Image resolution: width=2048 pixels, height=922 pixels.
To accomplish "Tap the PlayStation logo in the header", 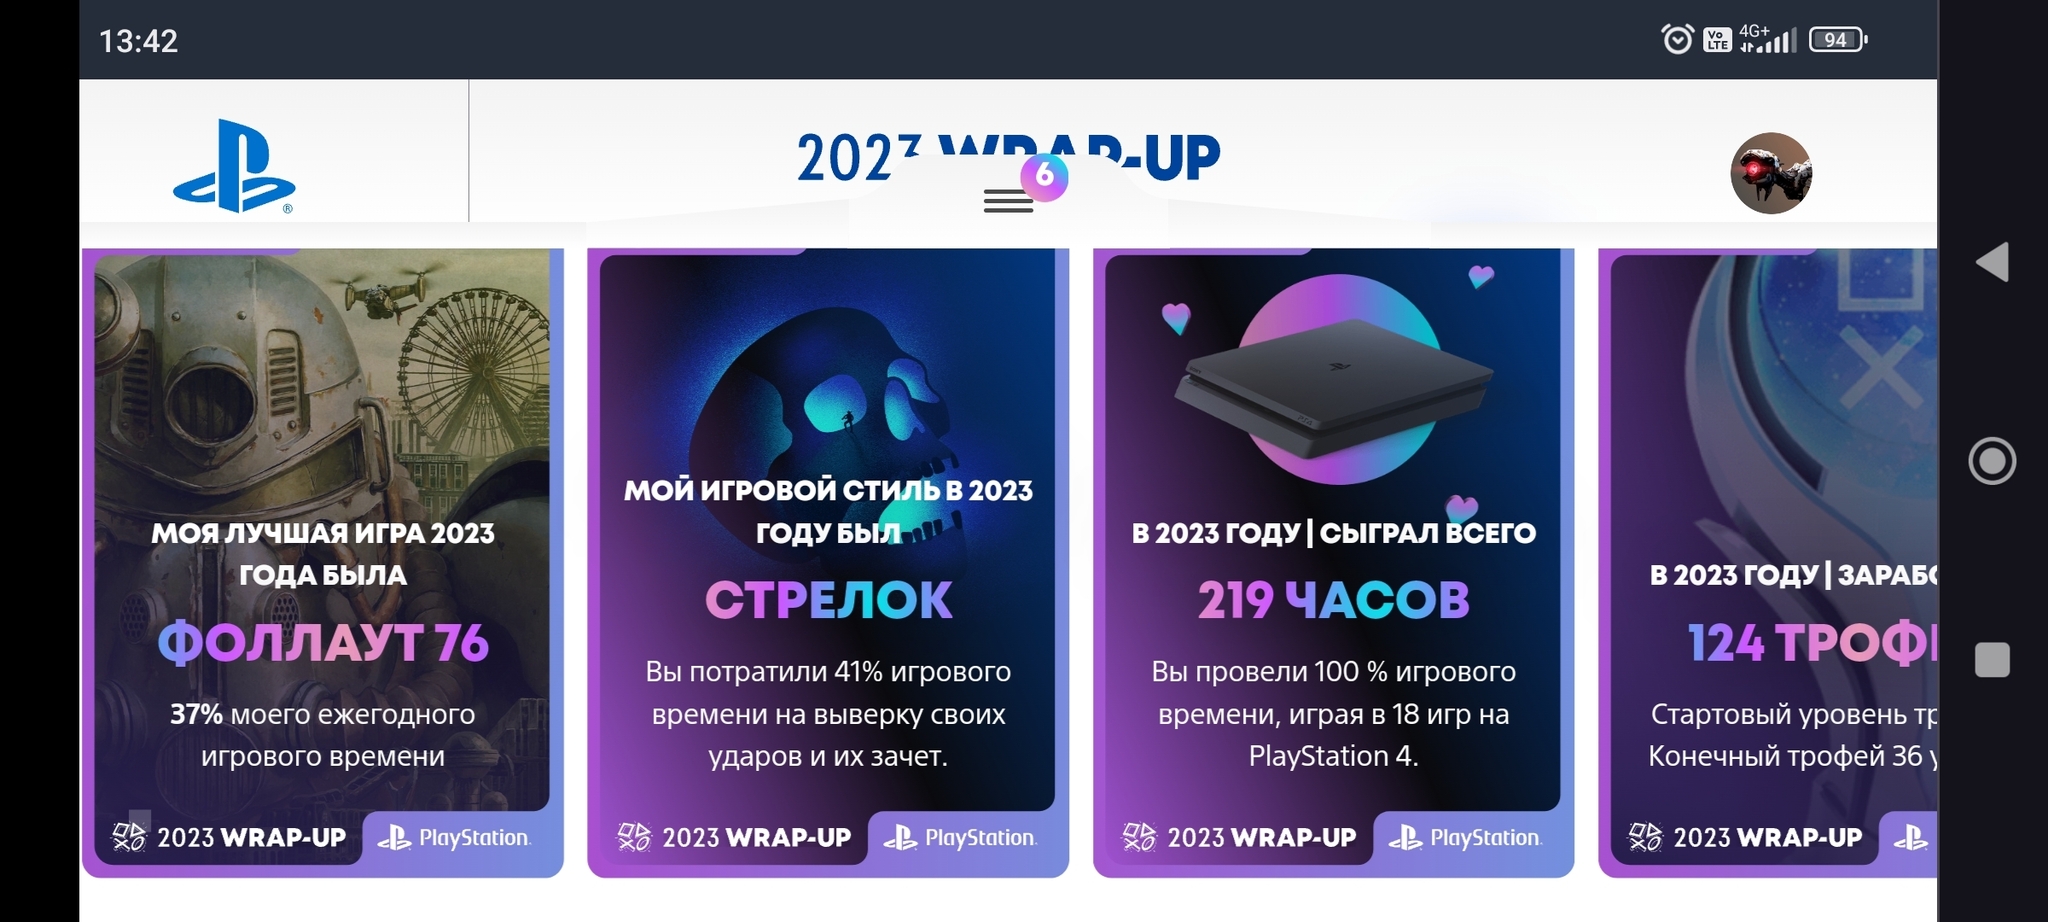I will 235,165.
